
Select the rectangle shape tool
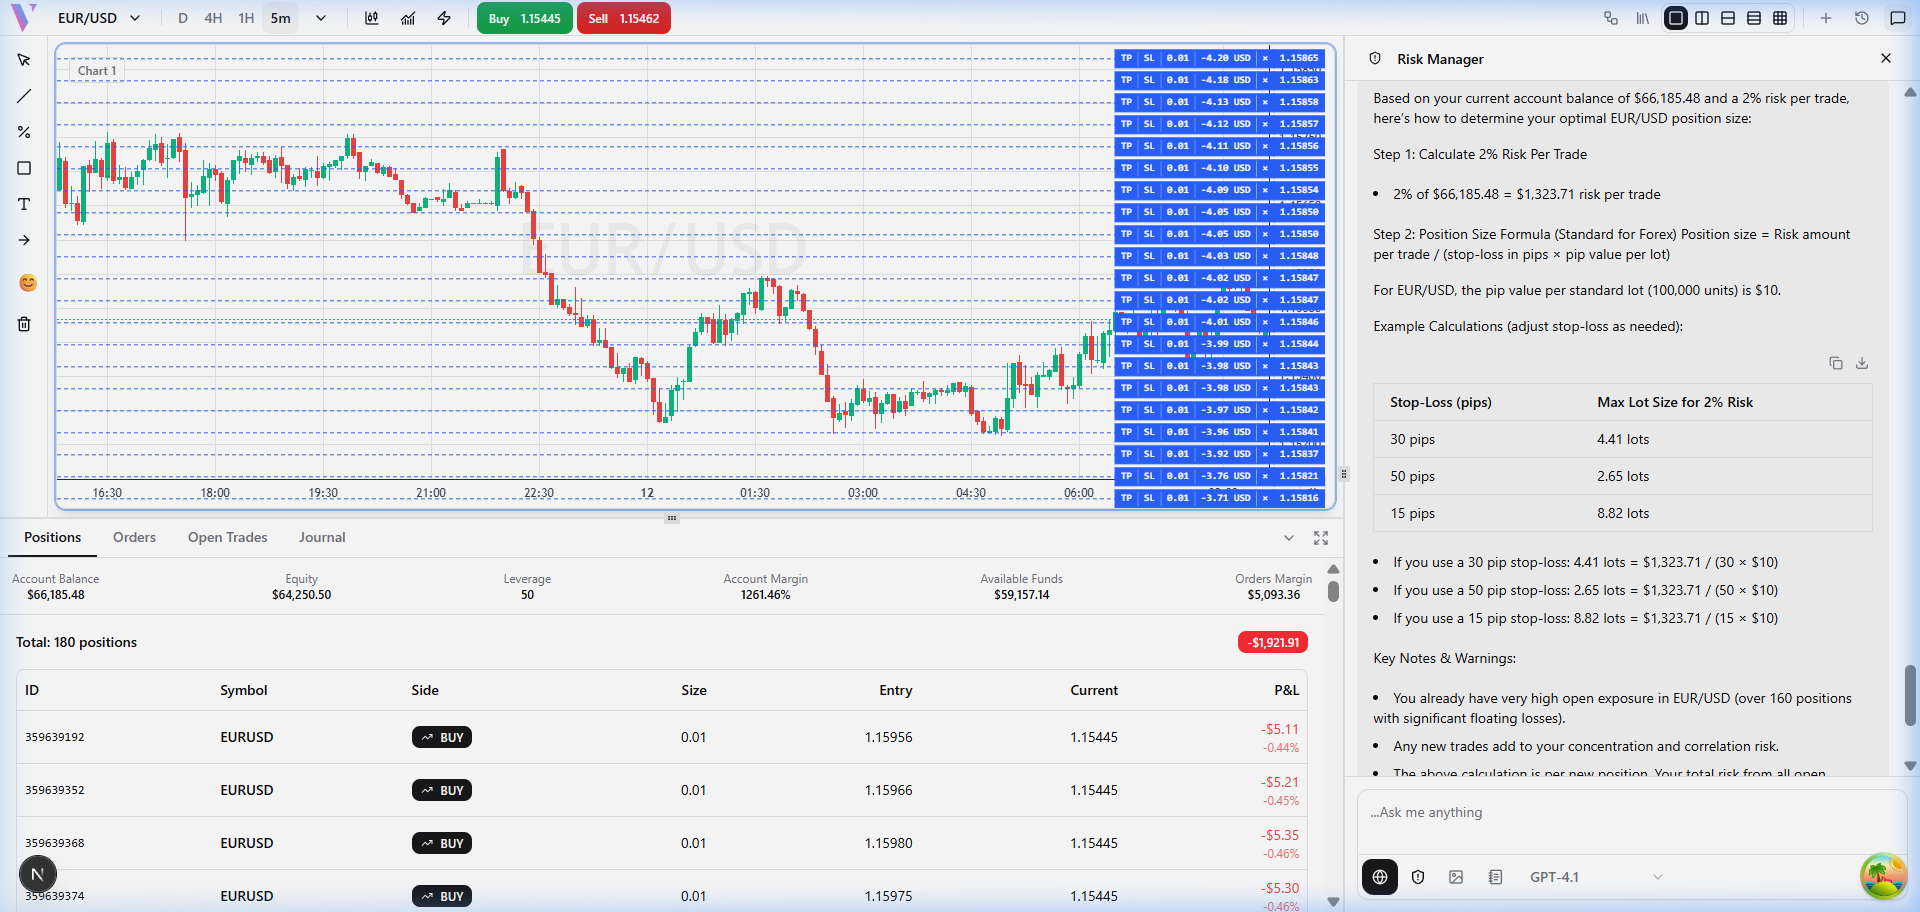coord(24,168)
